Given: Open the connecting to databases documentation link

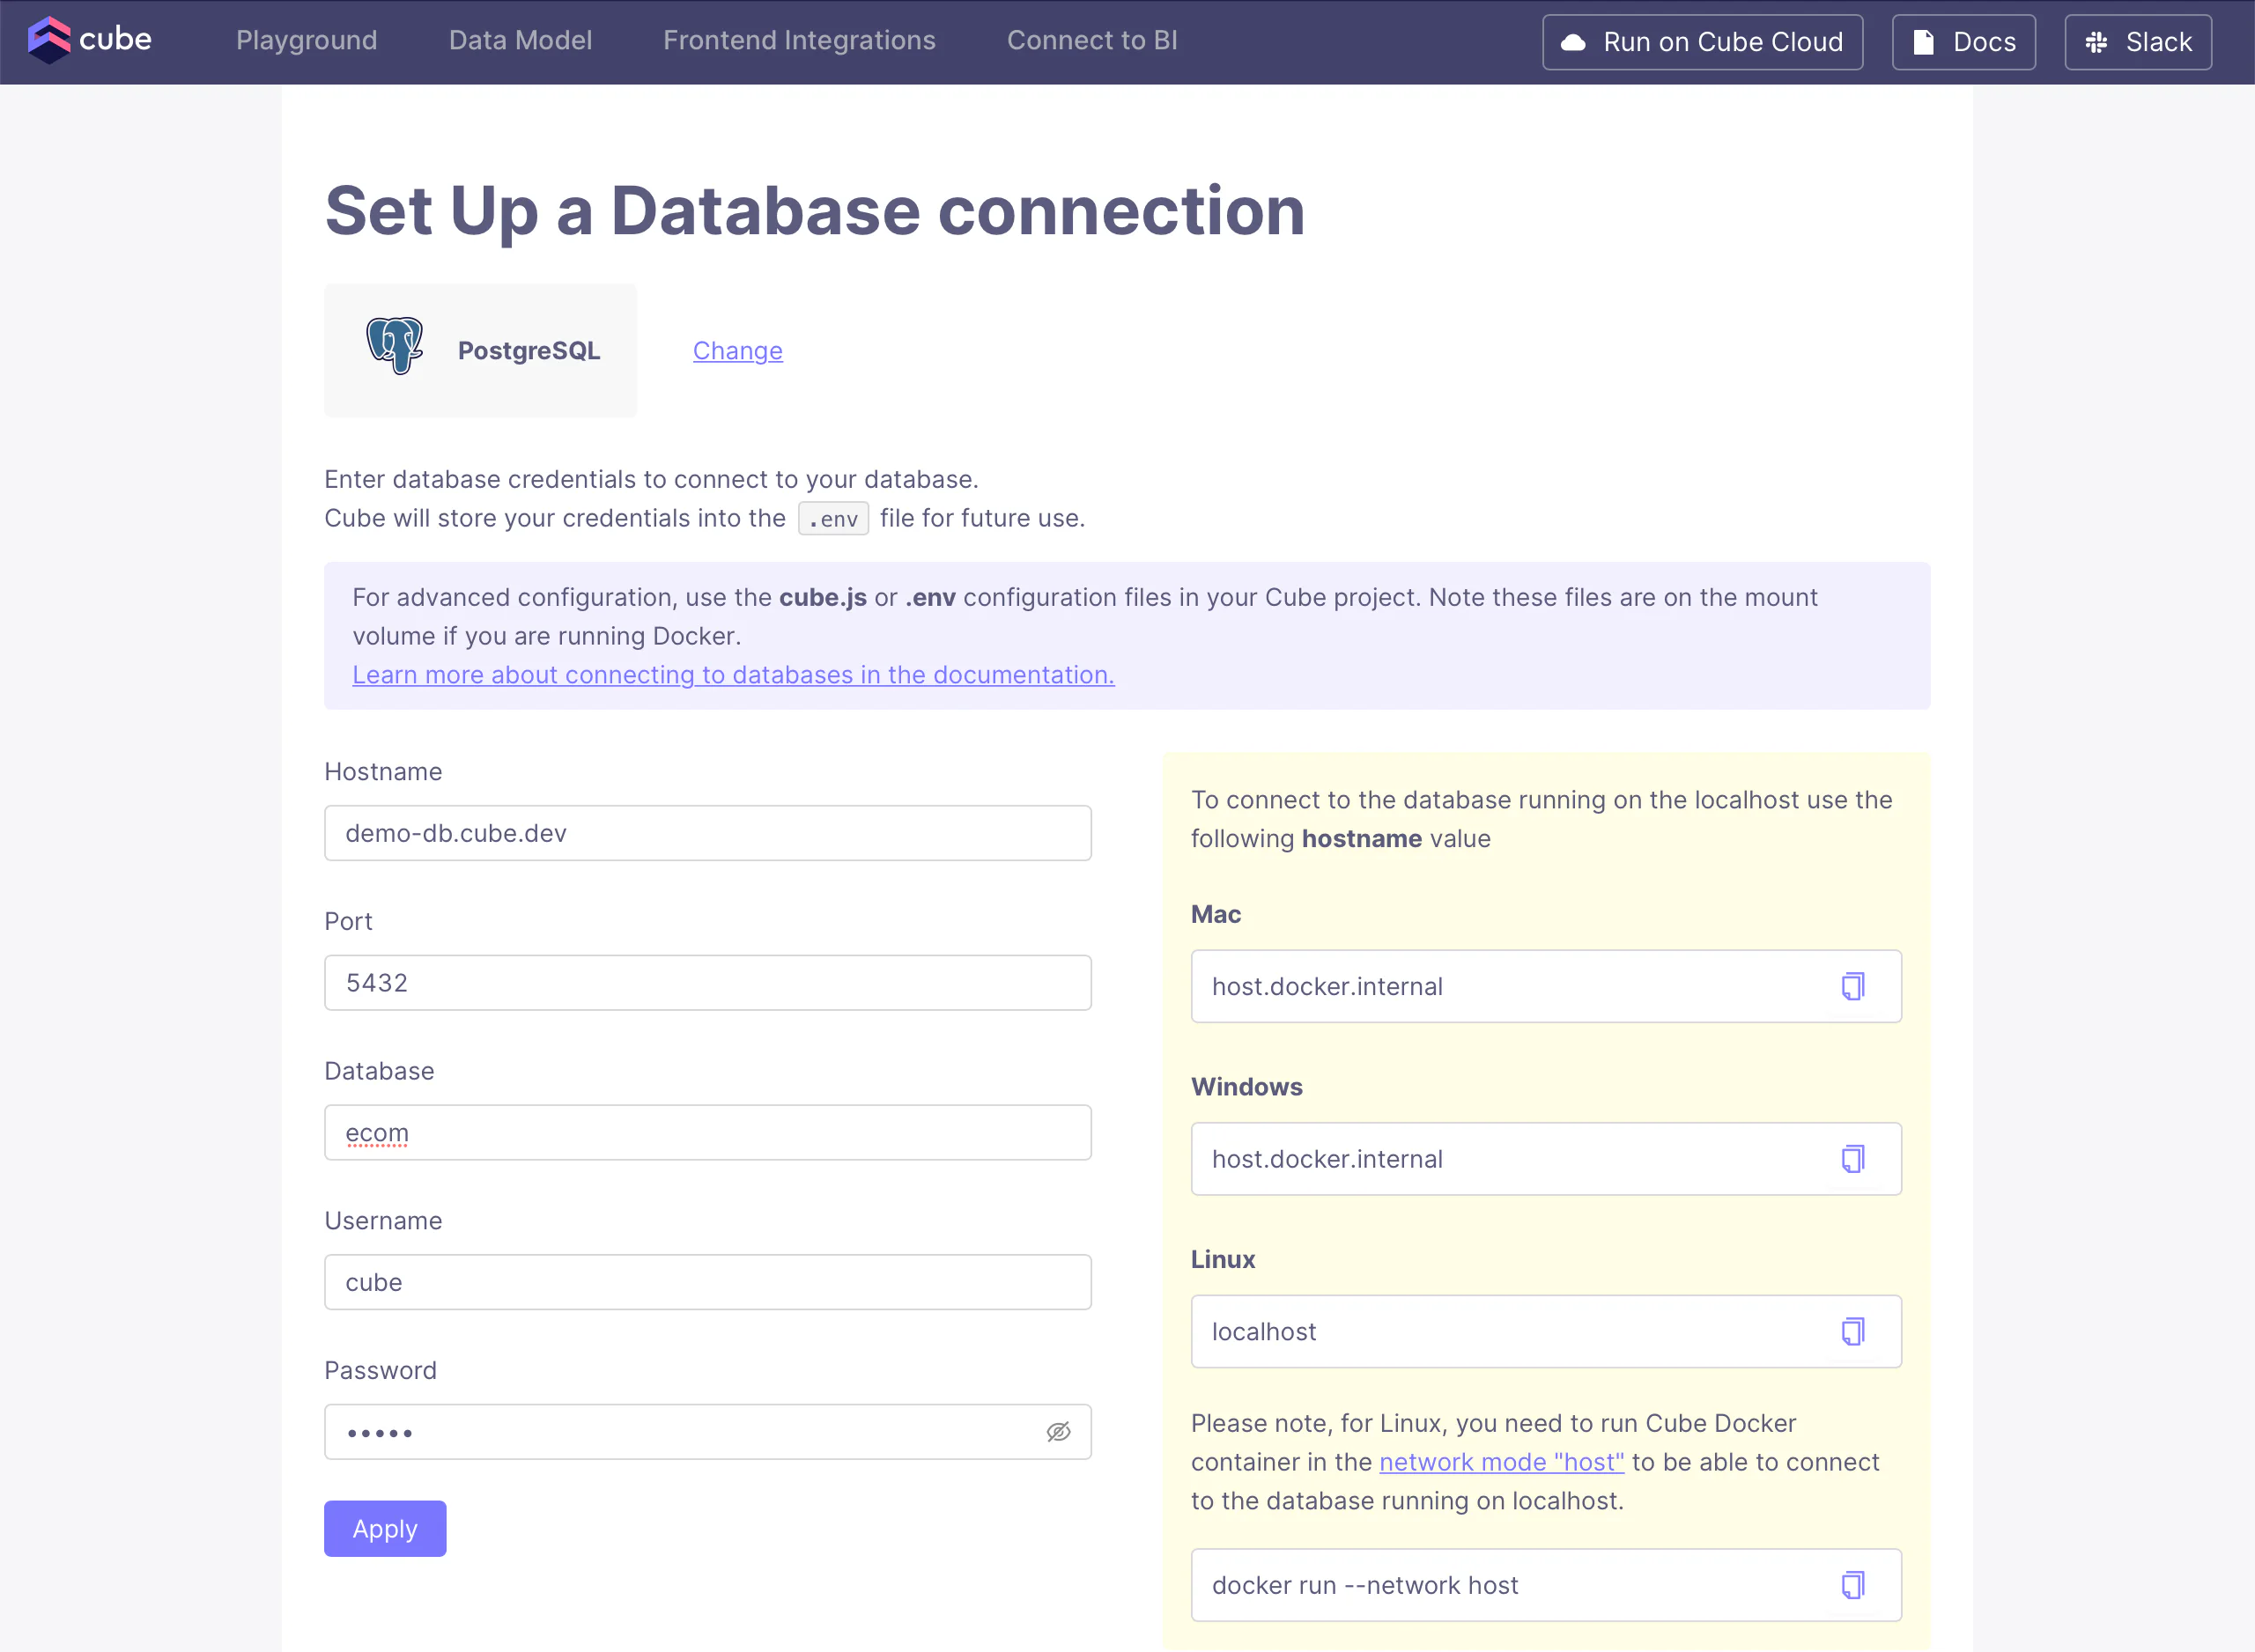Looking at the screenshot, I should [x=733, y=675].
